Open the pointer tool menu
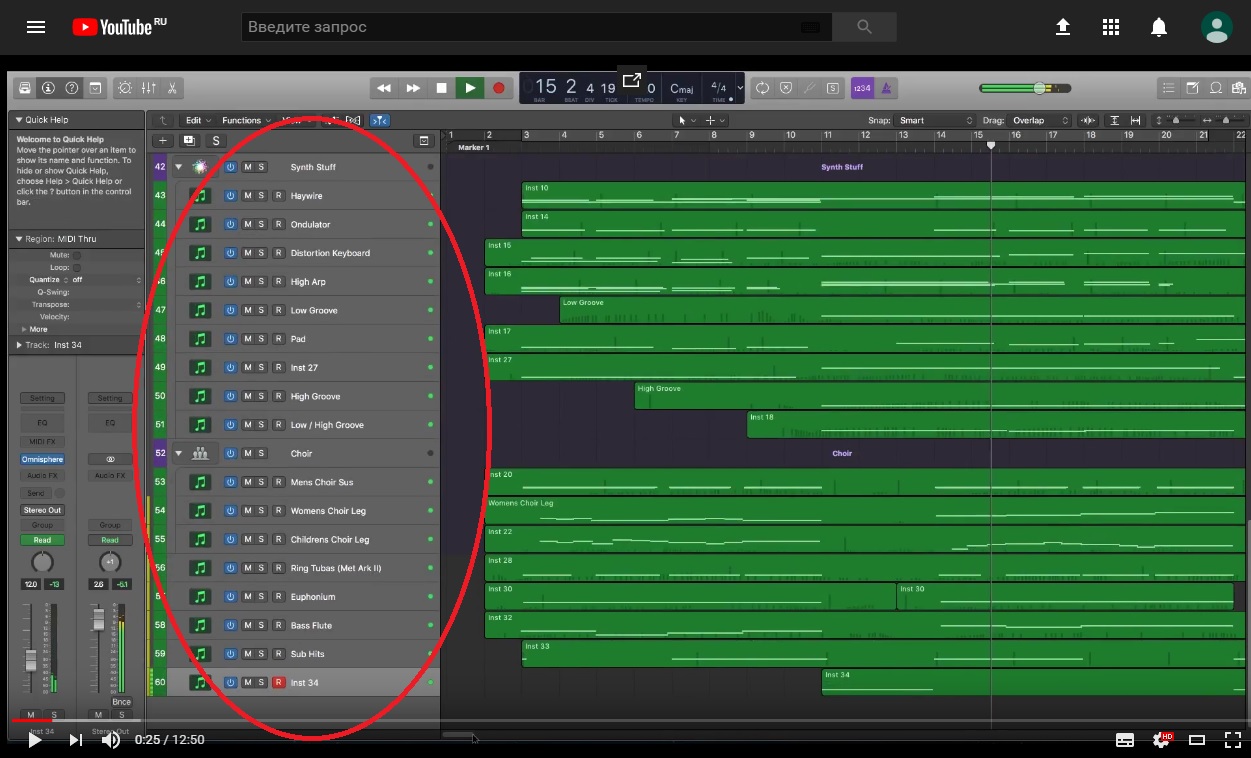This screenshot has width=1251, height=758. click(685, 120)
